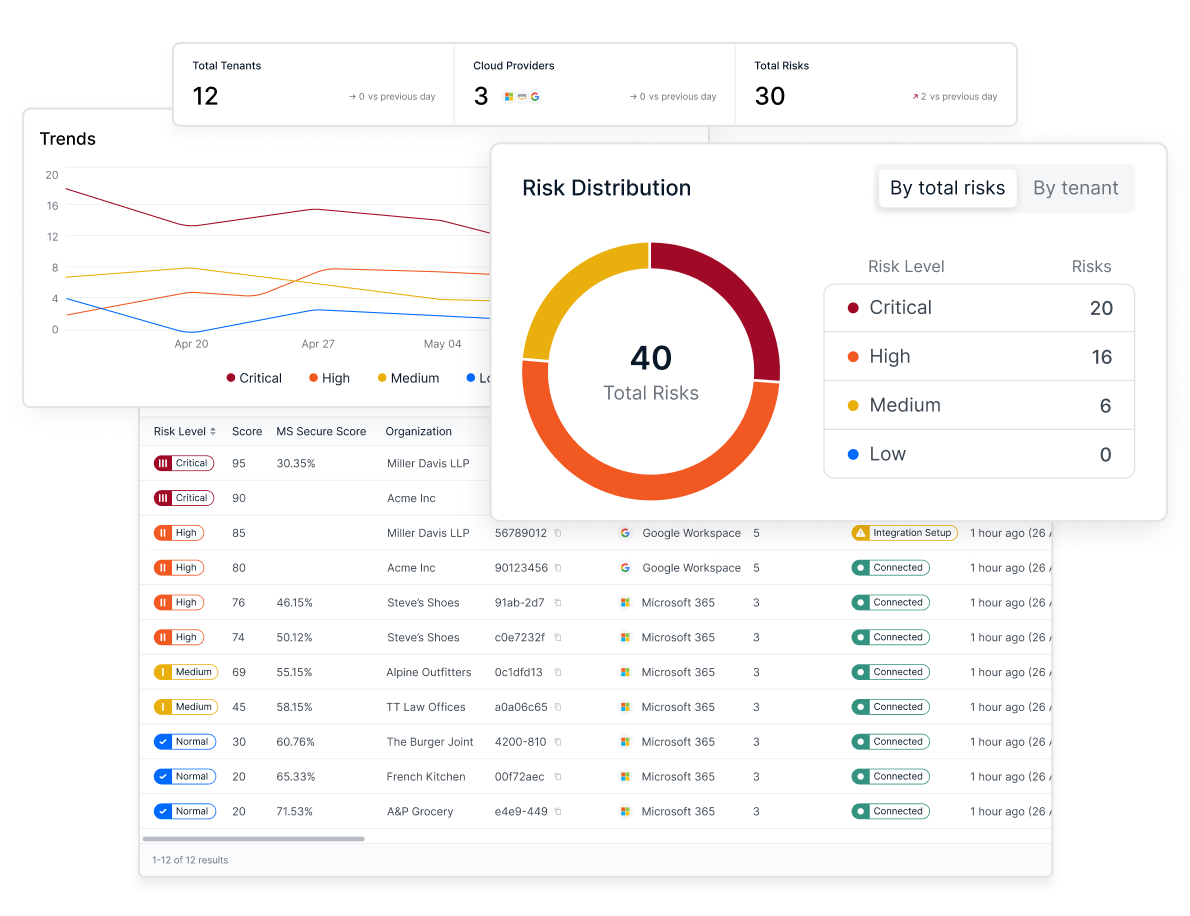1190x916 pixels.
Task: Click the Total Tenants card
Action: [313, 84]
